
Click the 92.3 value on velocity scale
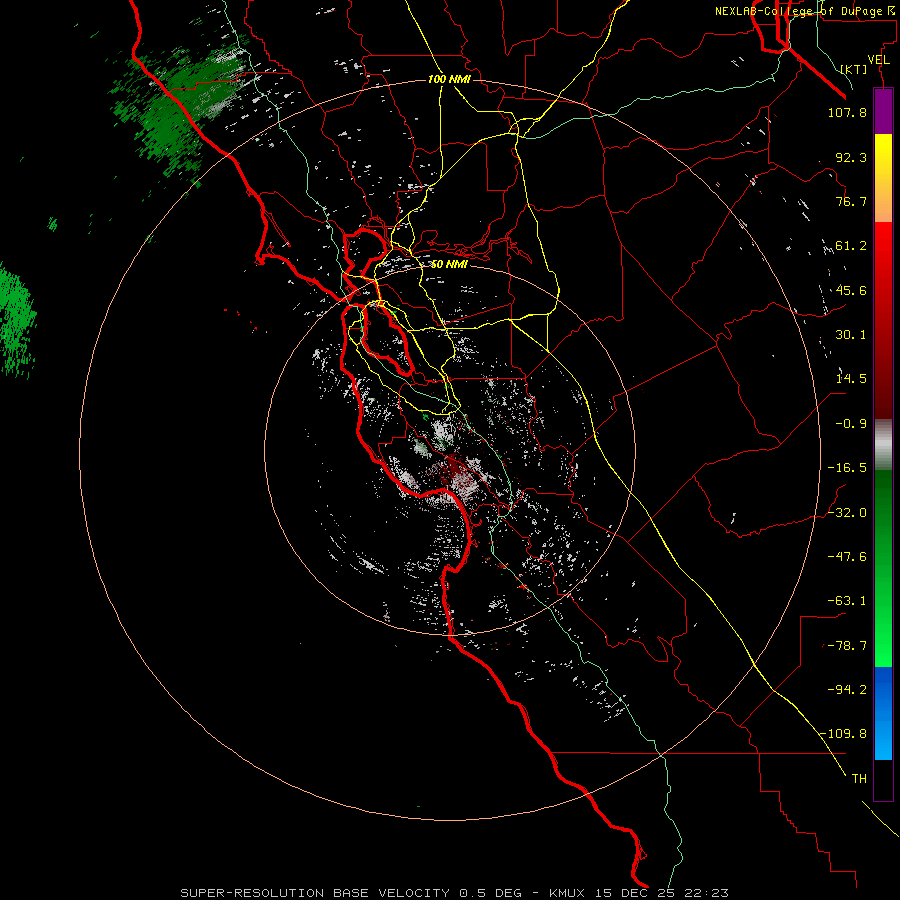coord(851,157)
